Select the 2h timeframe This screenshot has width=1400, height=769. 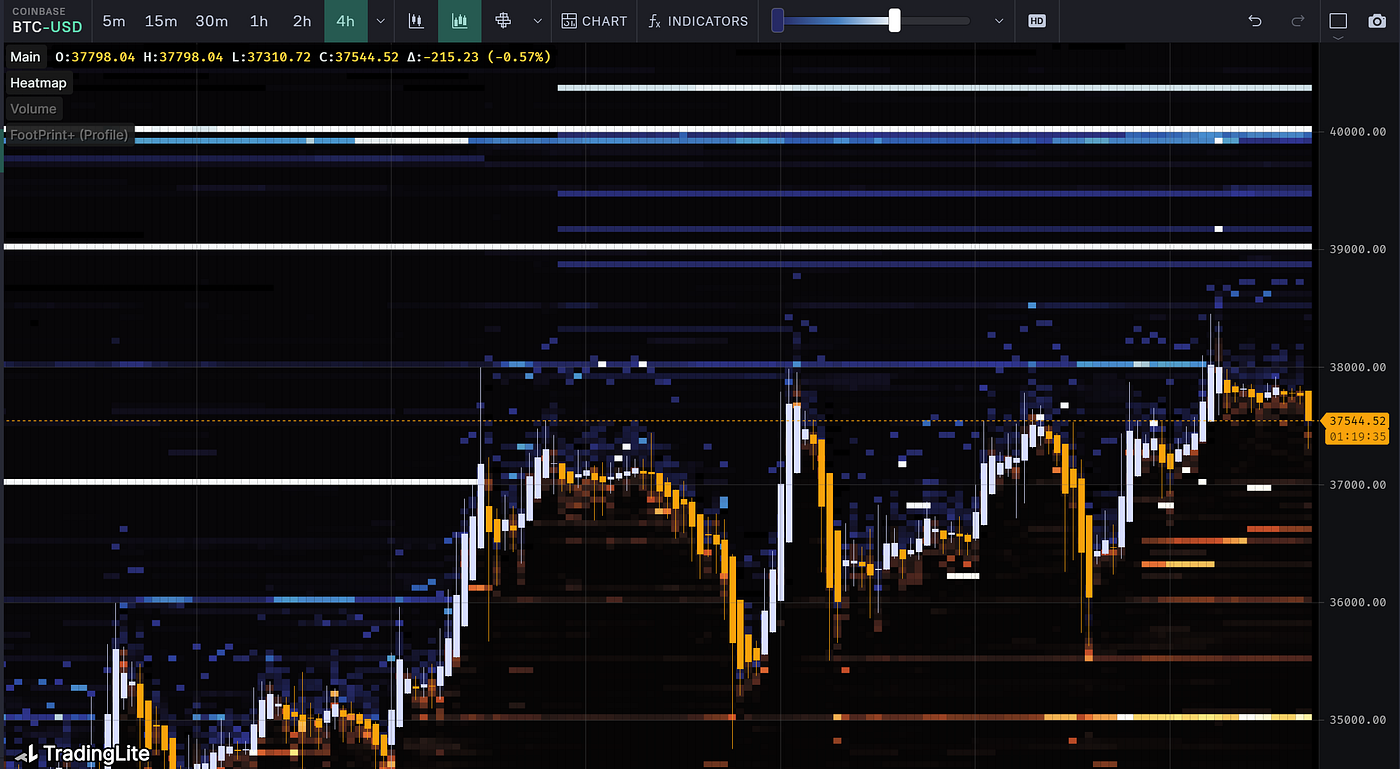(302, 20)
